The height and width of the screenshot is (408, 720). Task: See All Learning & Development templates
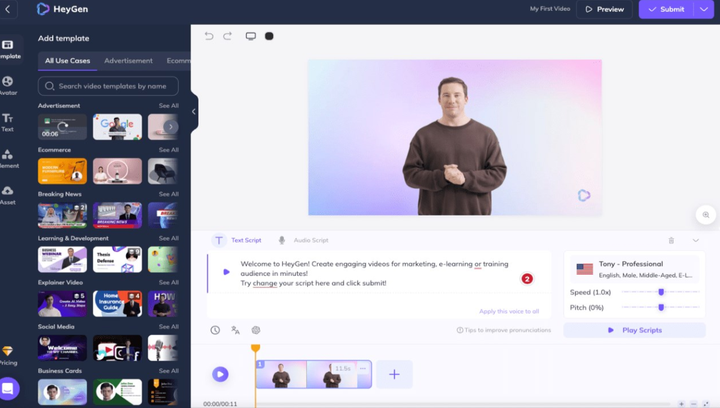coord(169,238)
